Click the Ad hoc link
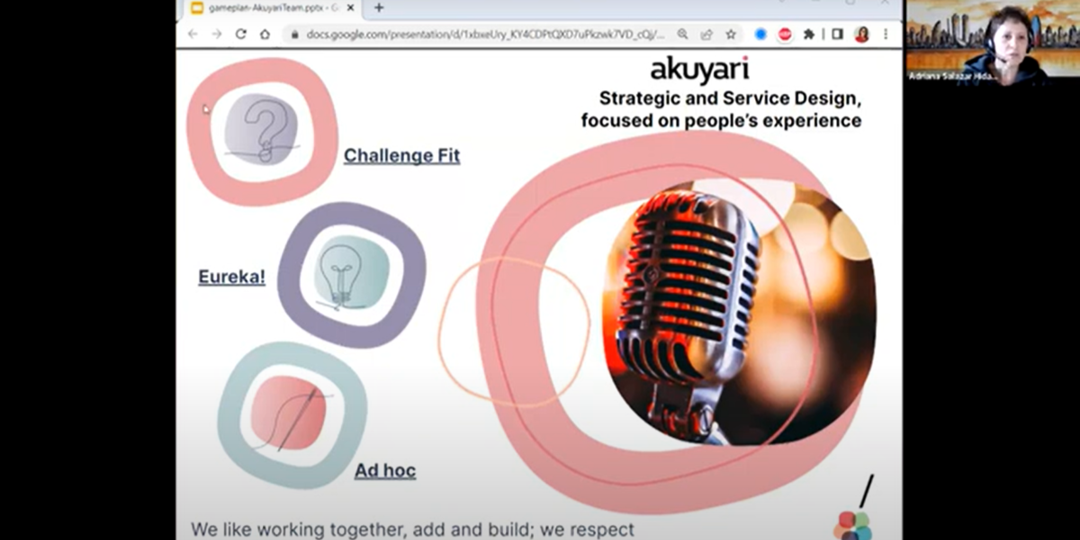Viewport: 1080px width, 540px height. tap(385, 471)
